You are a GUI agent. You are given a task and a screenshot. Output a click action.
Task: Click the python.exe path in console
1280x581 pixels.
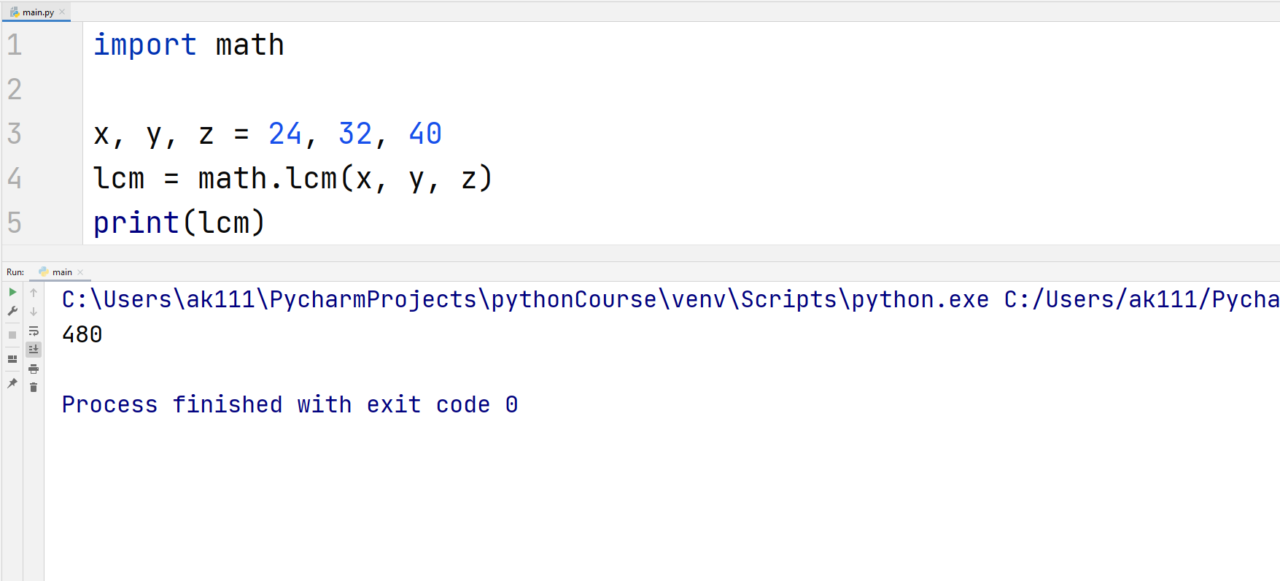400,299
